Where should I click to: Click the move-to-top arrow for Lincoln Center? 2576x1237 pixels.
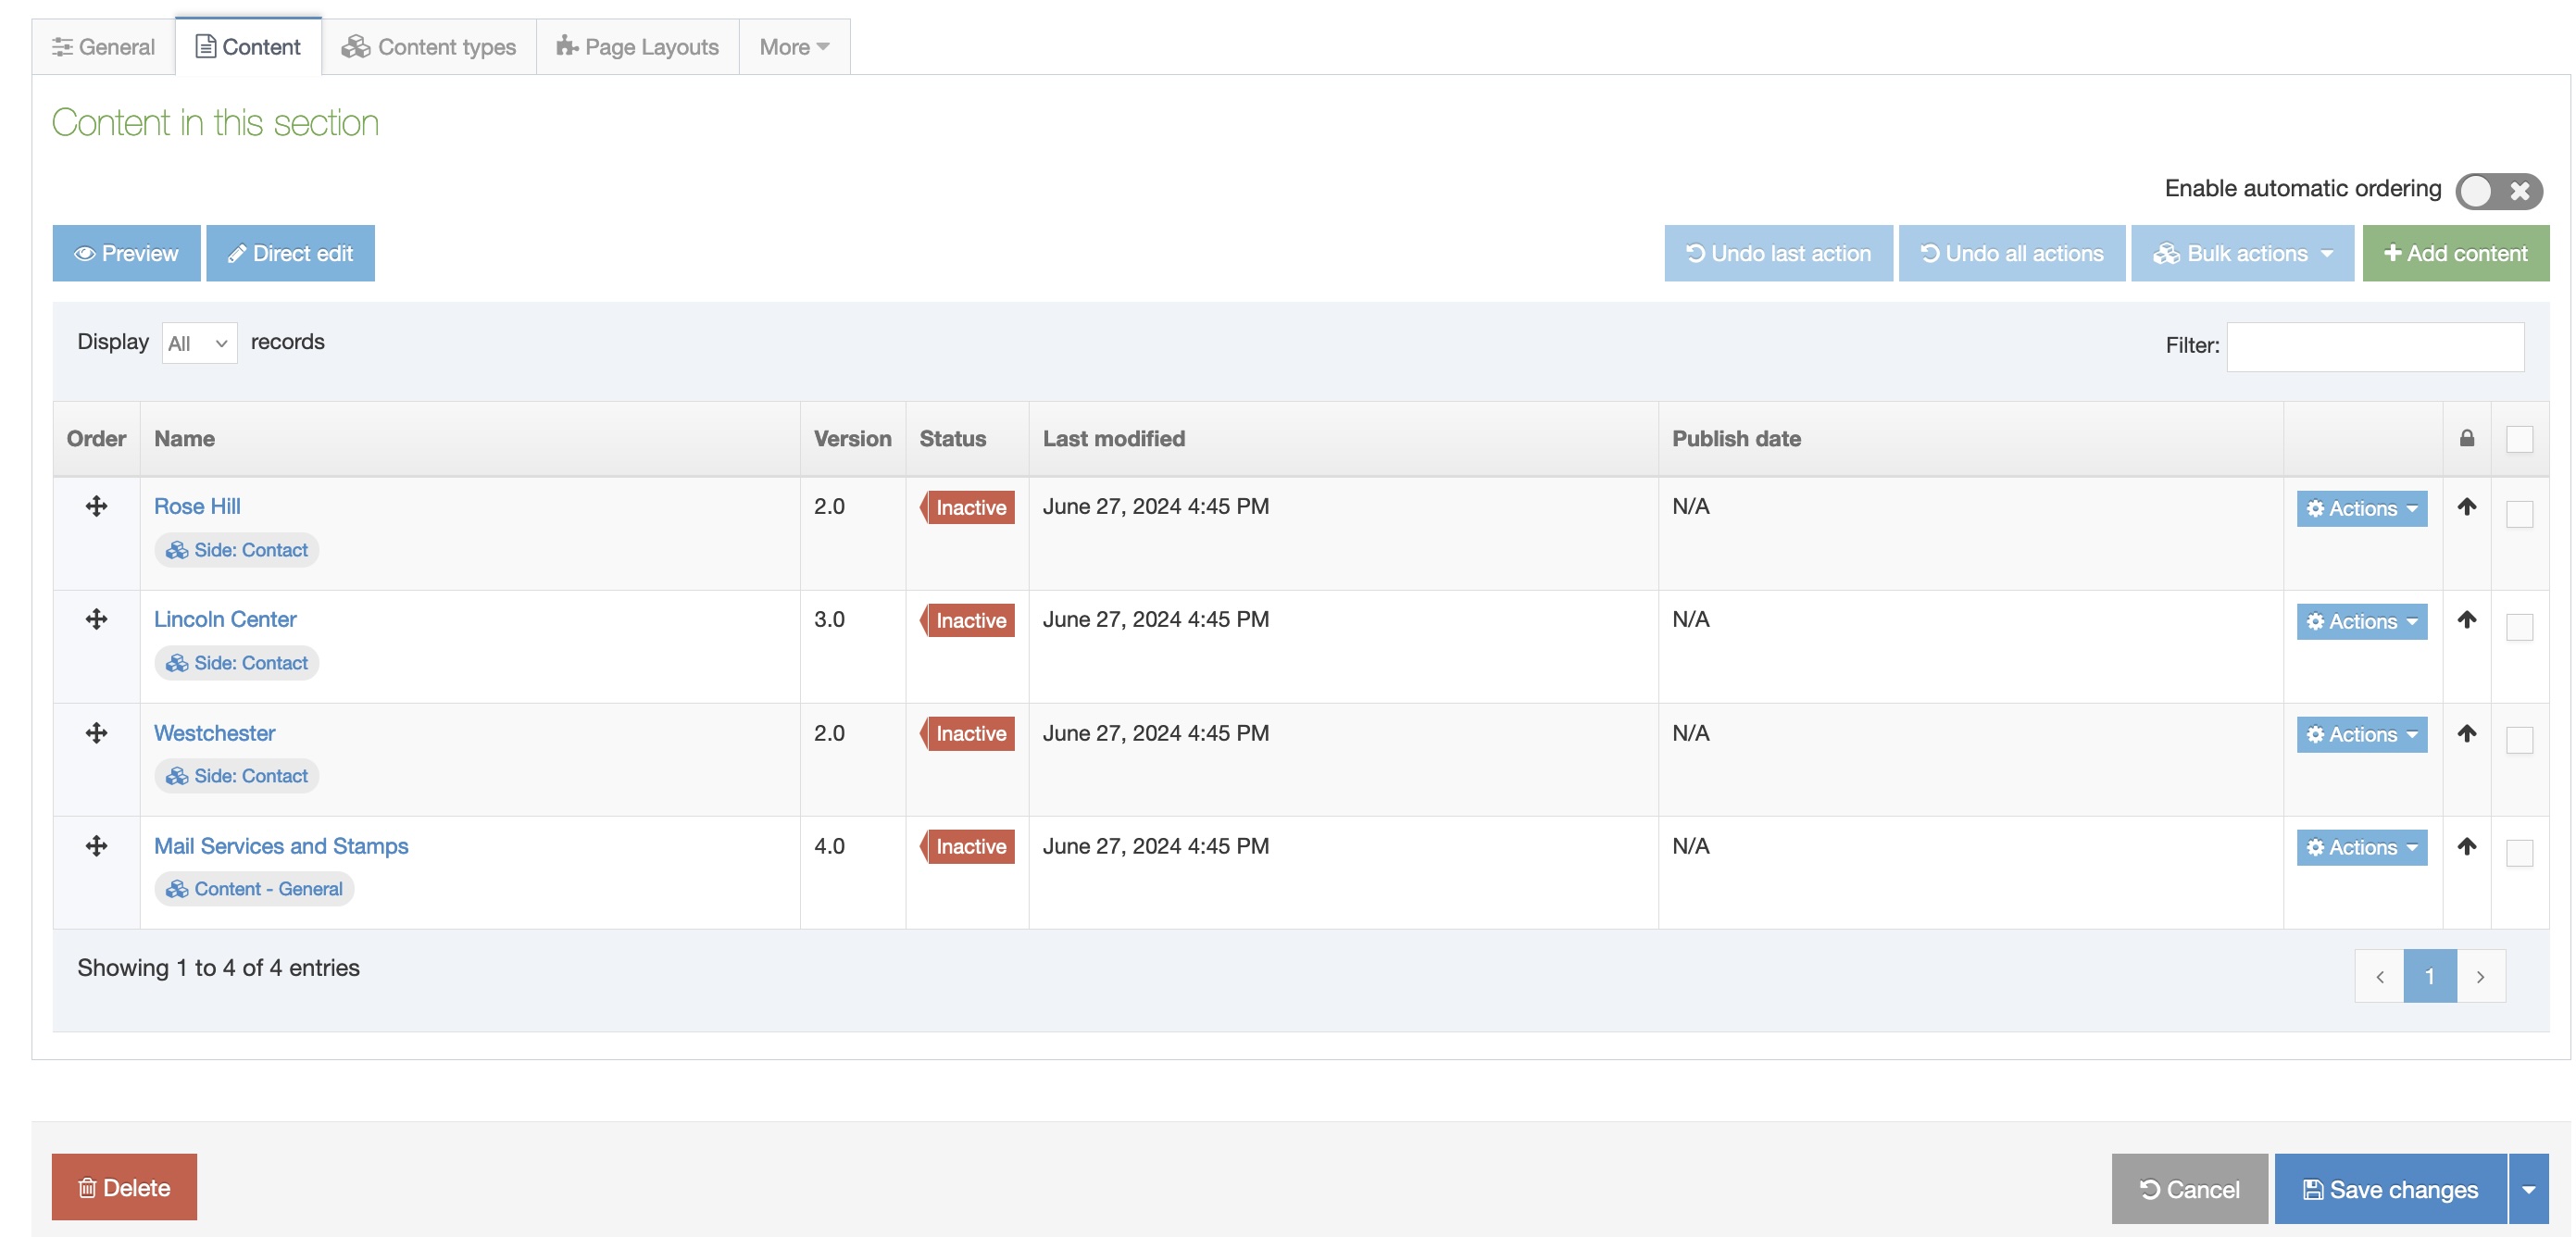(x=2466, y=620)
